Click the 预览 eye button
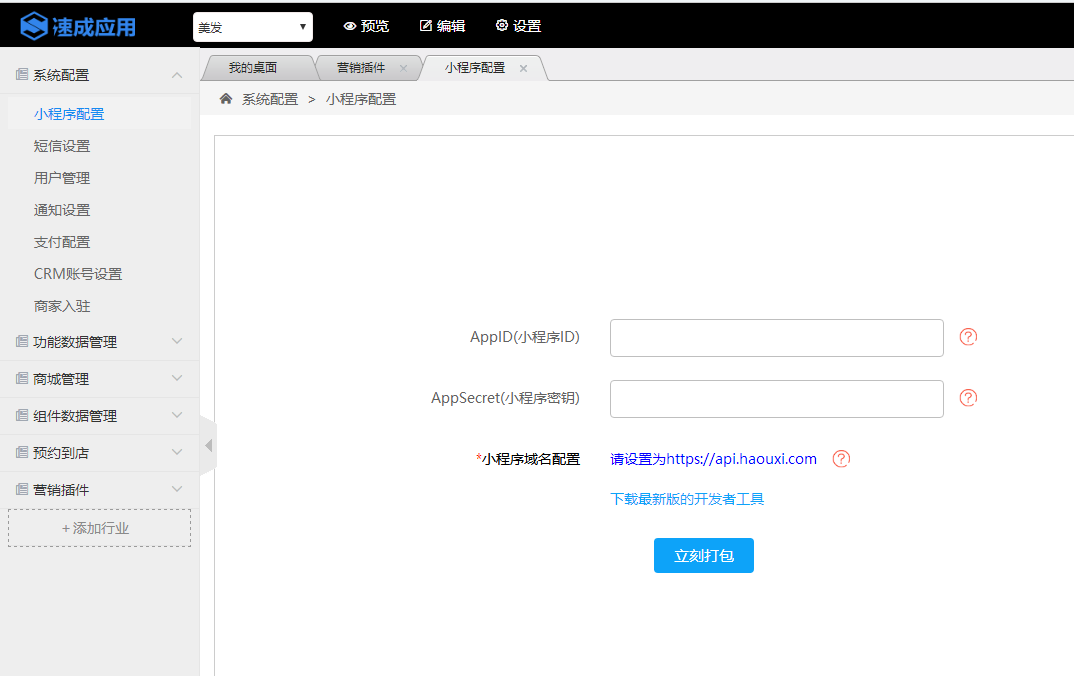This screenshot has width=1074, height=676. coord(366,26)
